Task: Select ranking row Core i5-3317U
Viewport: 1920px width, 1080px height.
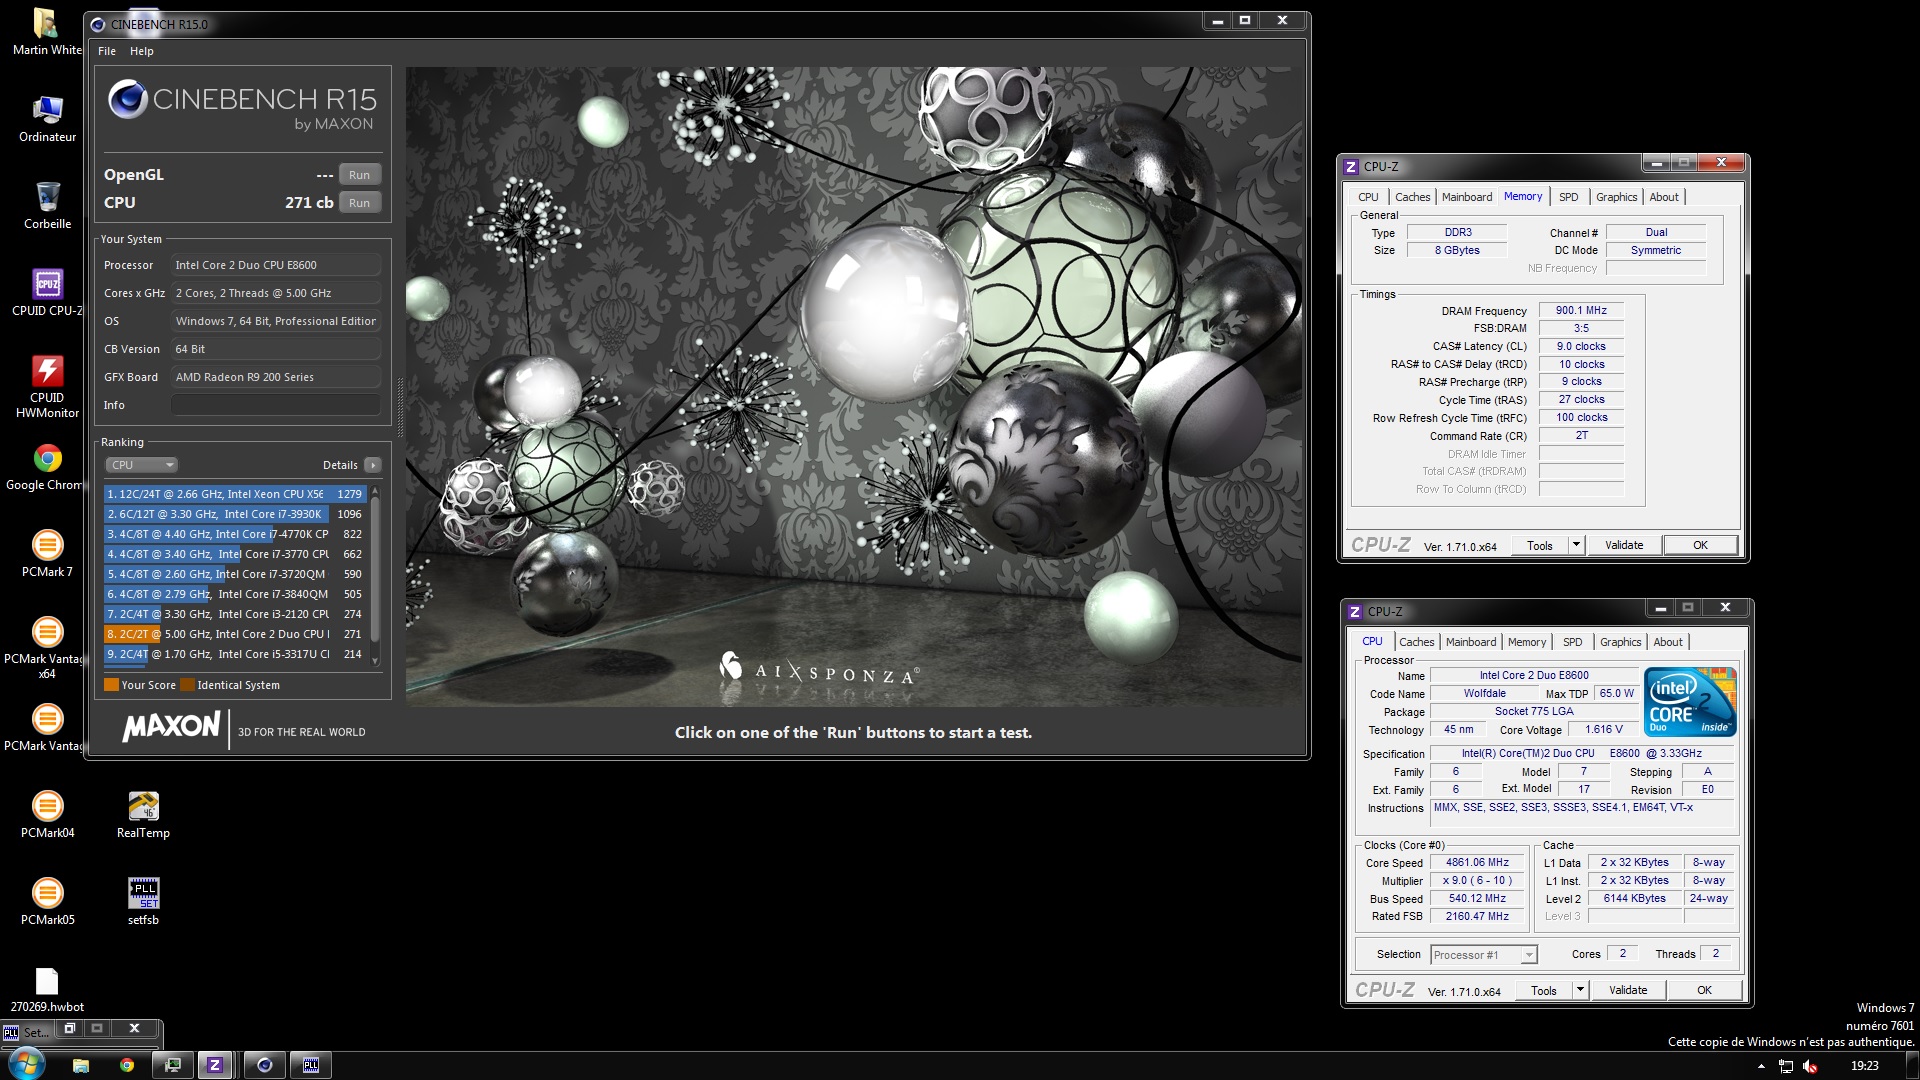Action: click(x=235, y=654)
